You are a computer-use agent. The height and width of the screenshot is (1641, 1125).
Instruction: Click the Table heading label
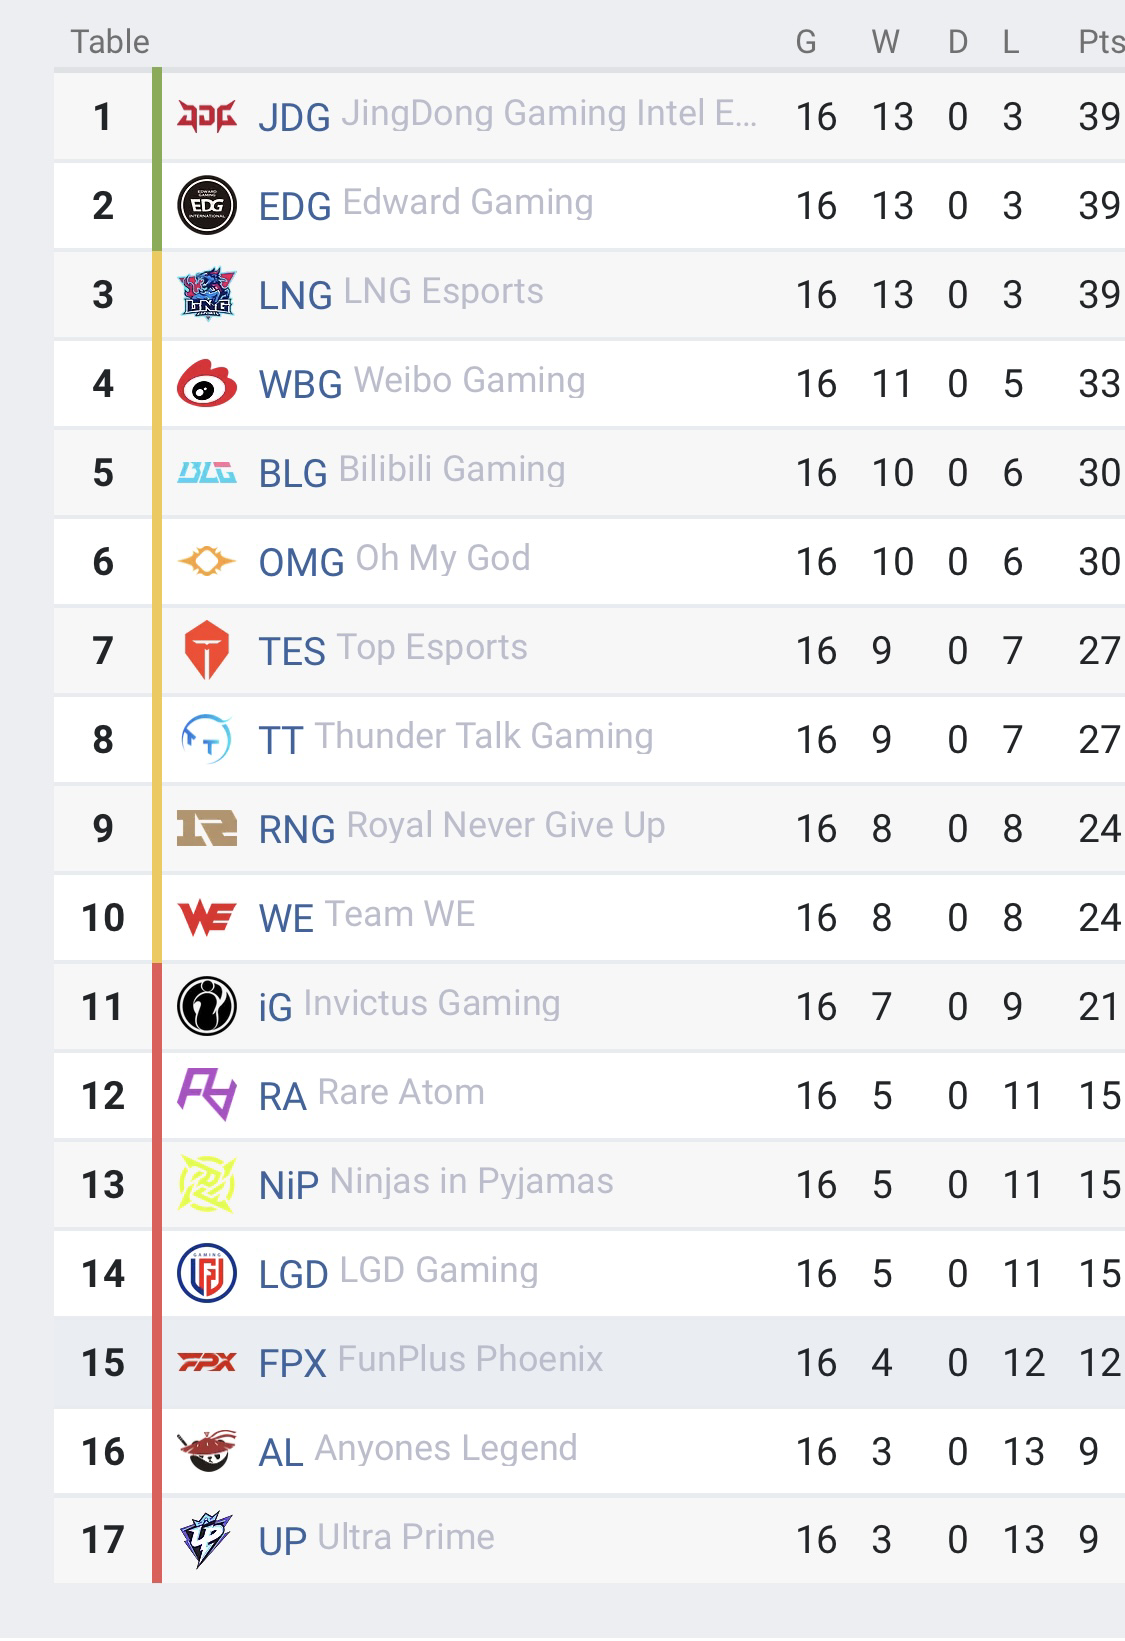click(110, 42)
